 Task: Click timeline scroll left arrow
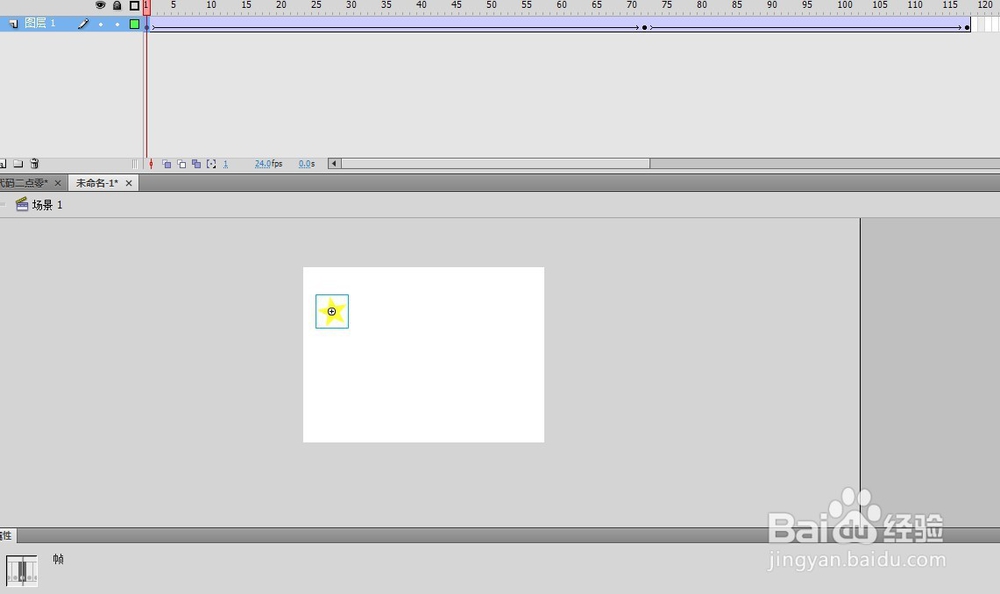[334, 164]
